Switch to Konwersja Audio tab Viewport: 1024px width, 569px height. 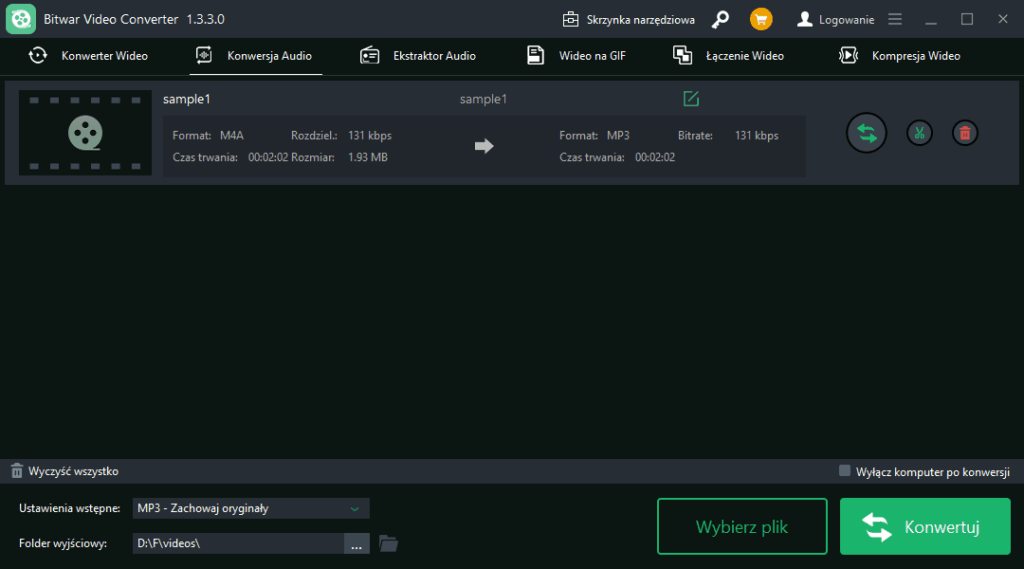point(255,56)
